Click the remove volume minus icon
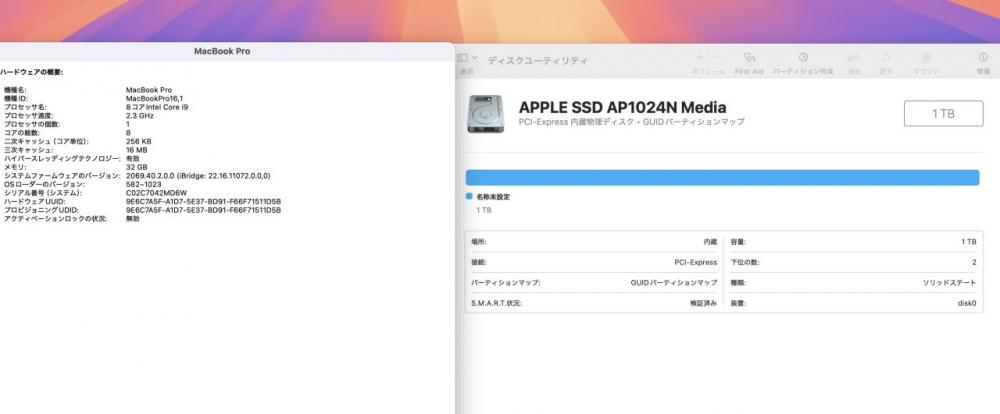The image size is (1000, 414). coord(717,57)
